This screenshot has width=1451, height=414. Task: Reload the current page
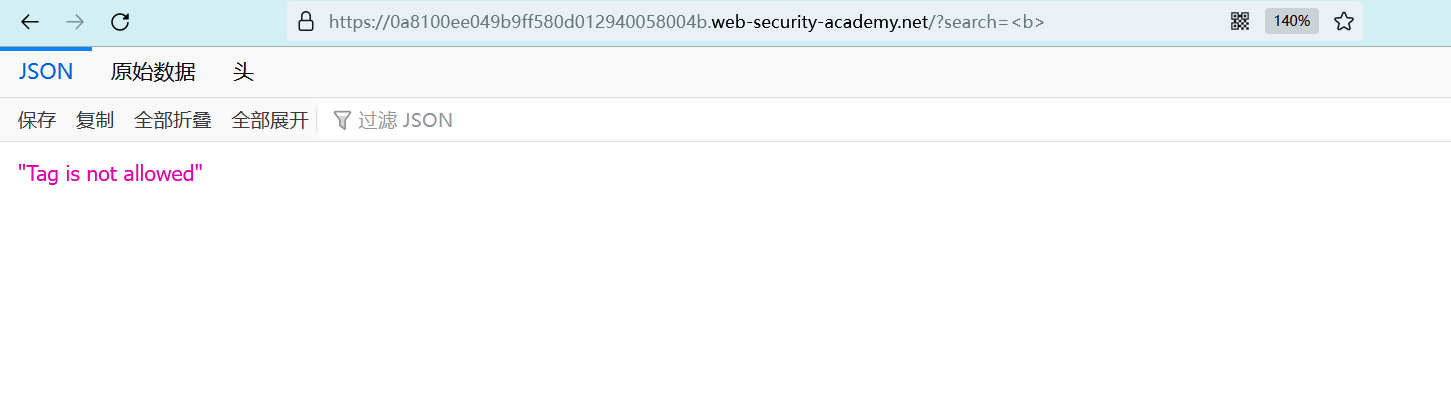tap(120, 21)
